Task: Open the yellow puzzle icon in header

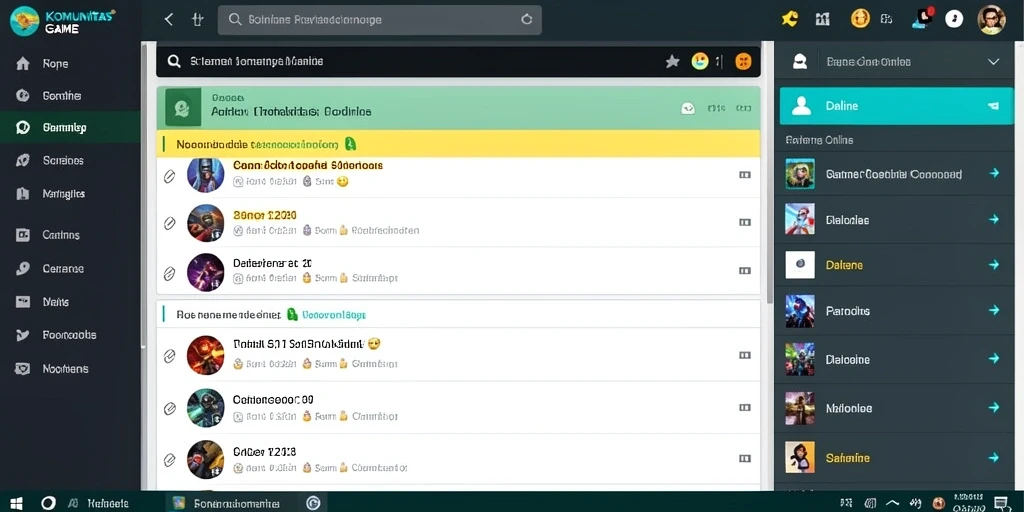Action: click(790, 19)
